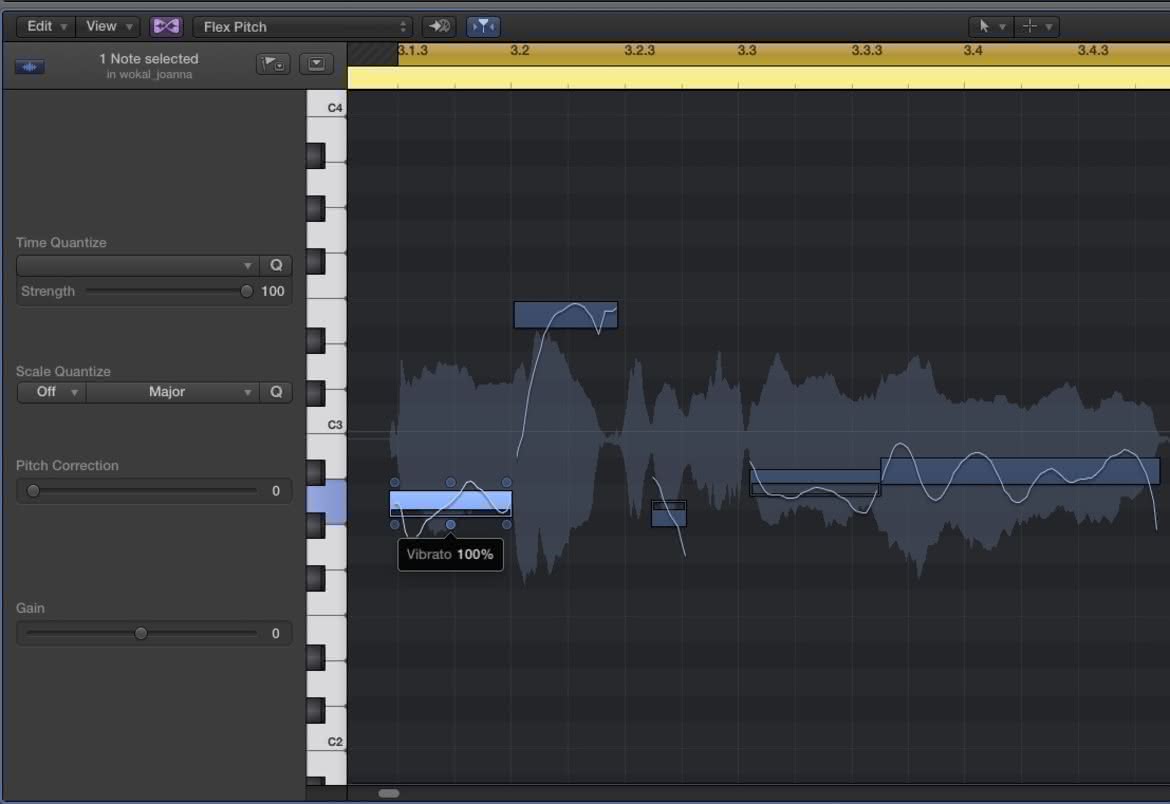
Task: Click the lower-left Gain handle of selected note
Action: coord(395,525)
